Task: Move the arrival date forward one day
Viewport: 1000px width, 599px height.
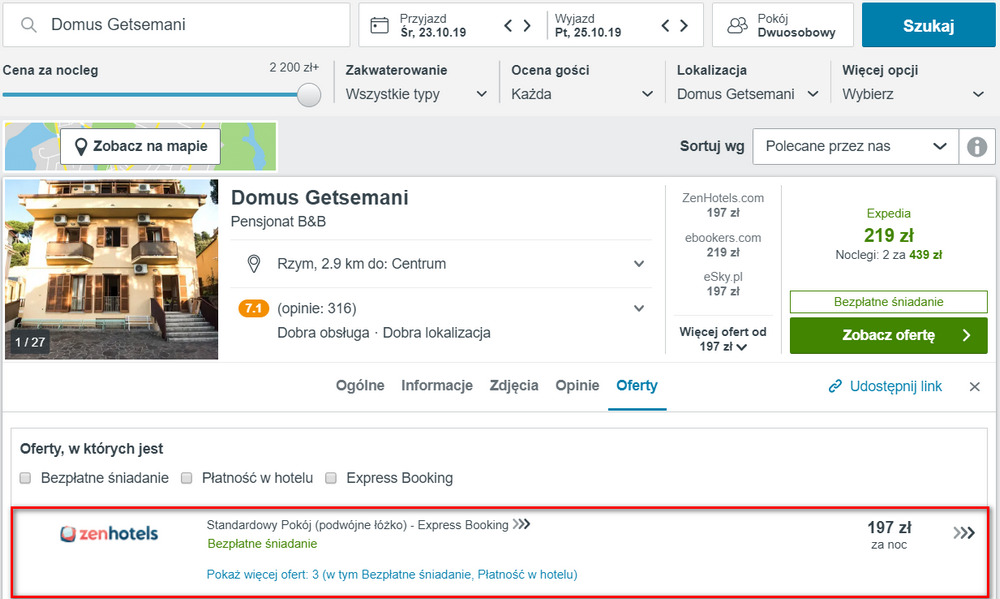Action: (527, 26)
